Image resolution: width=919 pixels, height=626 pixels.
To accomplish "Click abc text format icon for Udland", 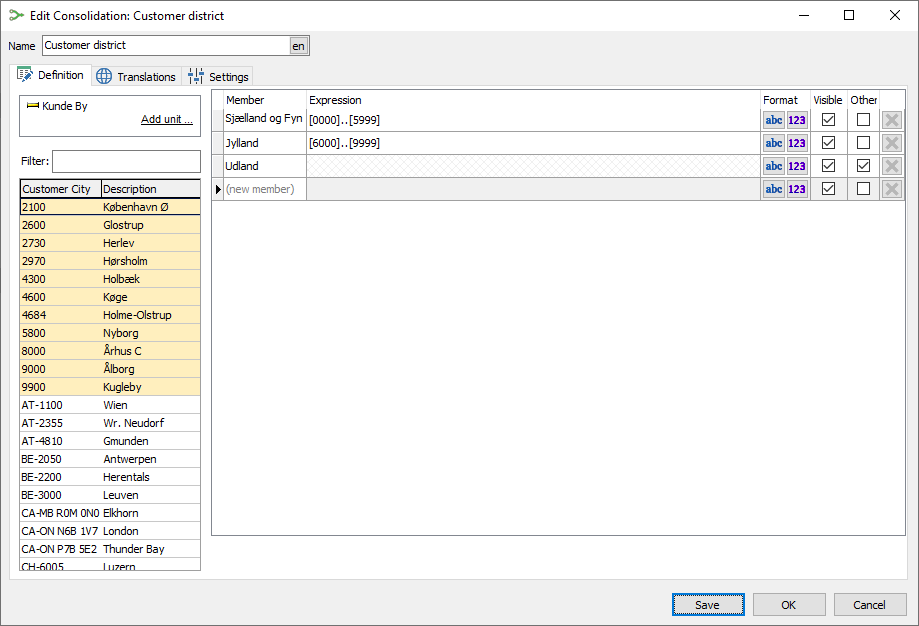I will coord(774,166).
